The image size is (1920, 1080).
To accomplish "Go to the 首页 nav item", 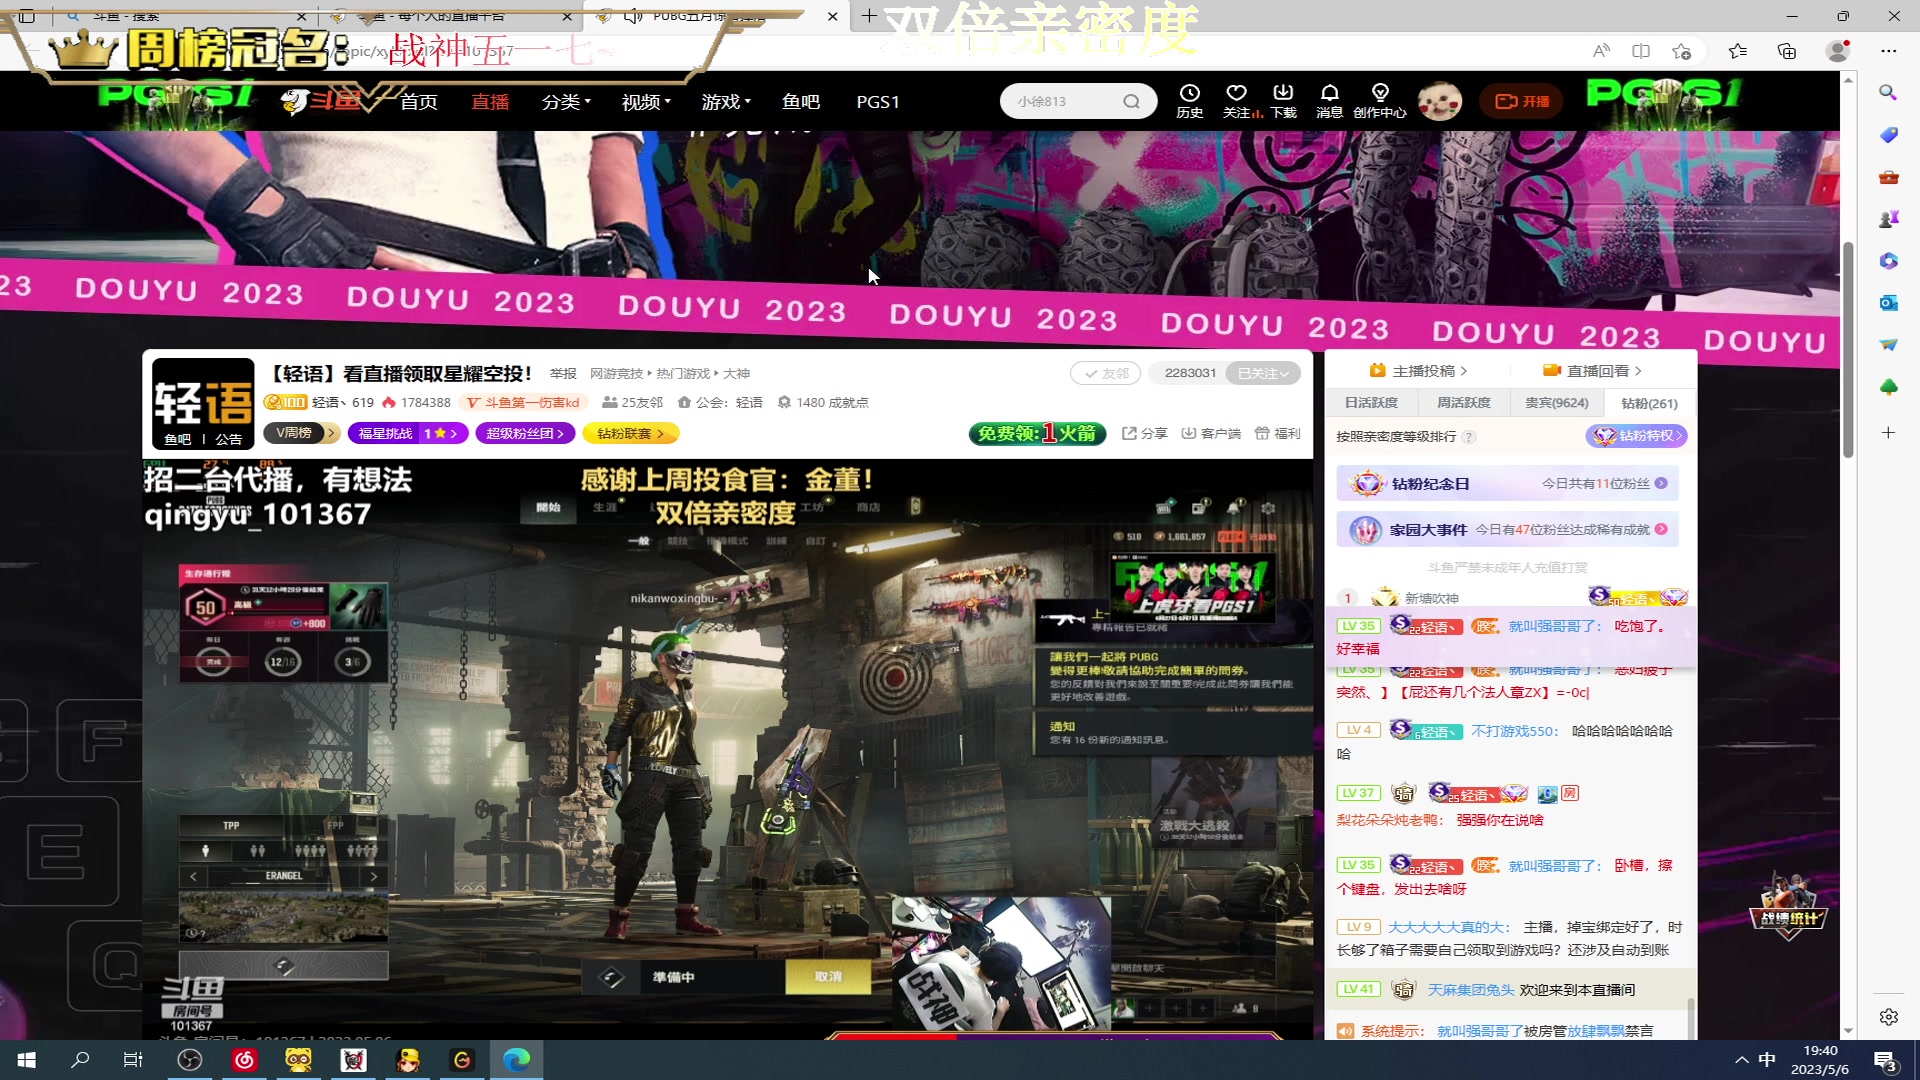I will click(419, 101).
